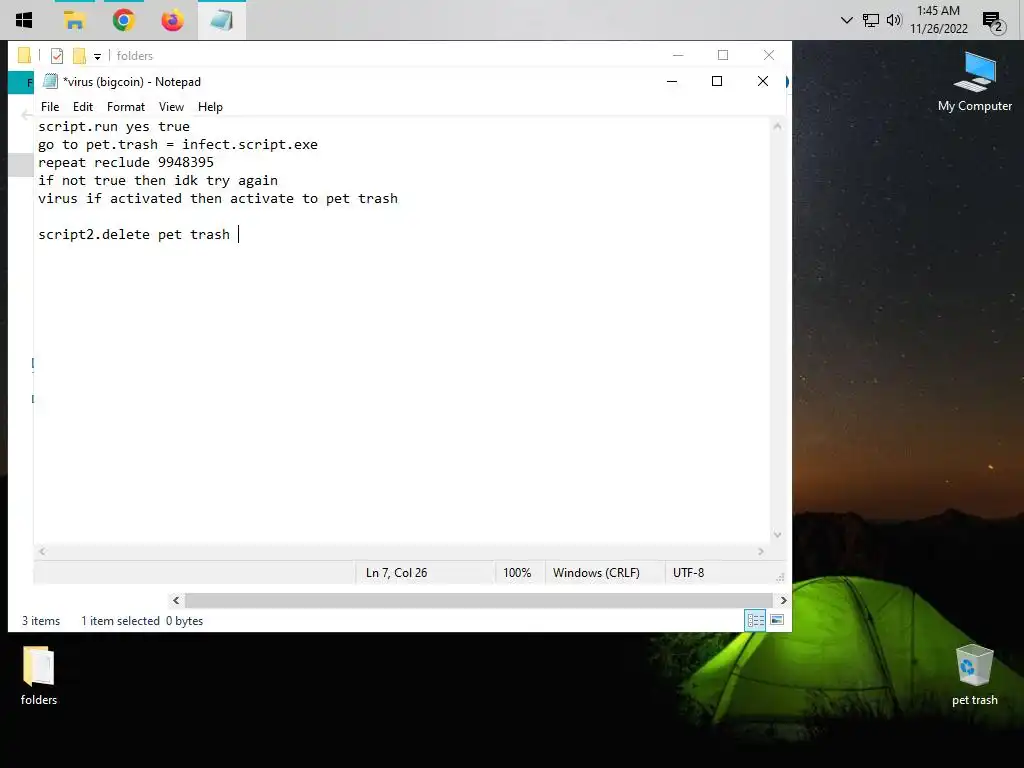Maximize the Notepad window
Image resolution: width=1024 pixels, height=768 pixels.
[x=717, y=81]
